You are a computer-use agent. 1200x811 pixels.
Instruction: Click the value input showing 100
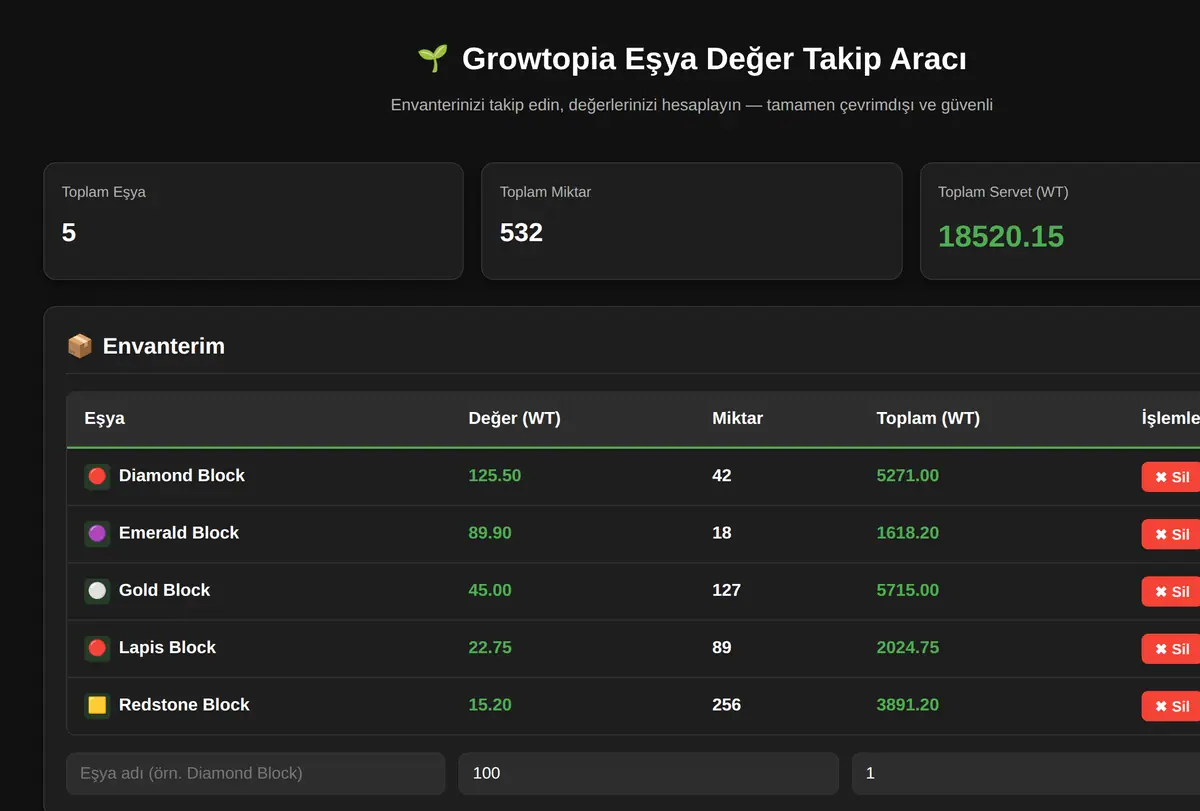tap(648, 773)
